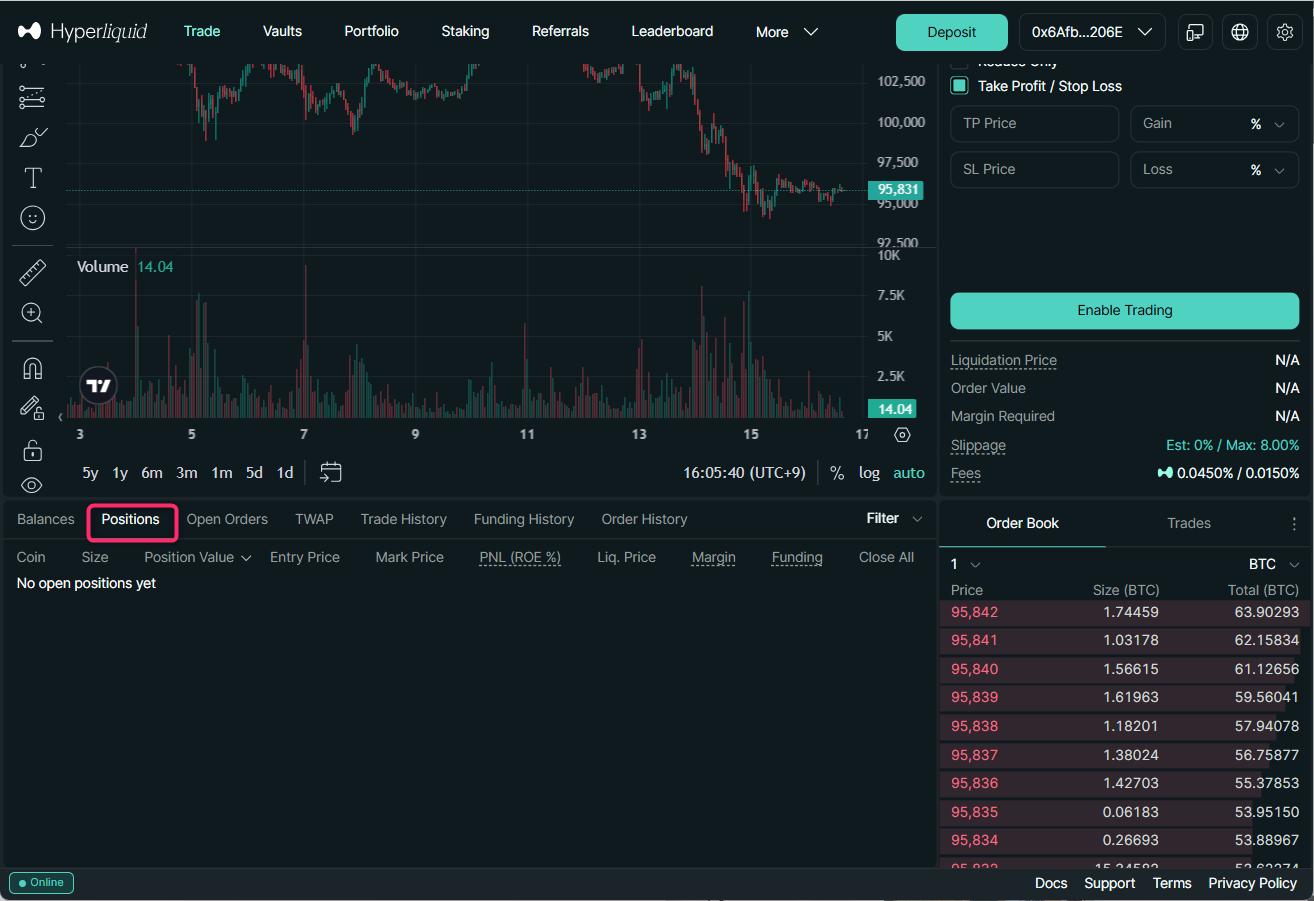The image size is (1314, 901).
Task: Open the language globe icon
Action: click(x=1240, y=32)
